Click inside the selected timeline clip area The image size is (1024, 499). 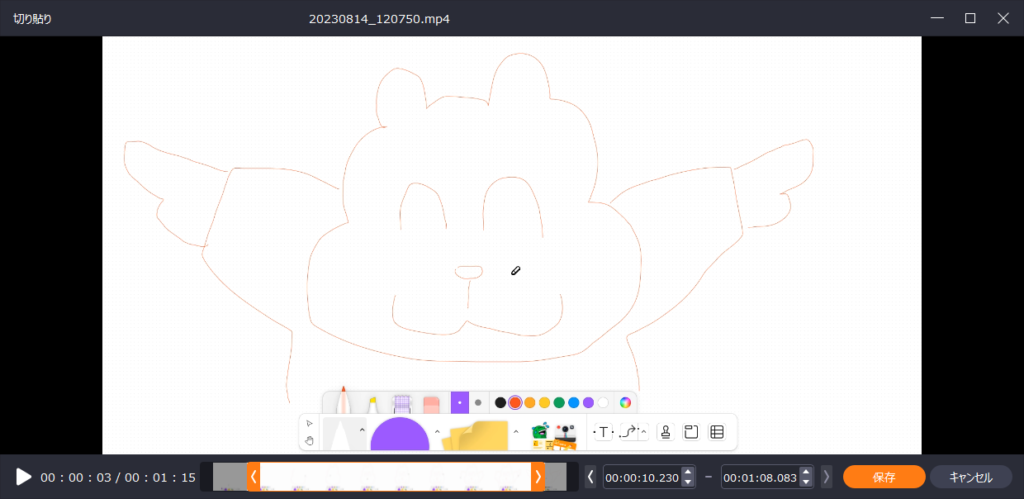click(396, 477)
